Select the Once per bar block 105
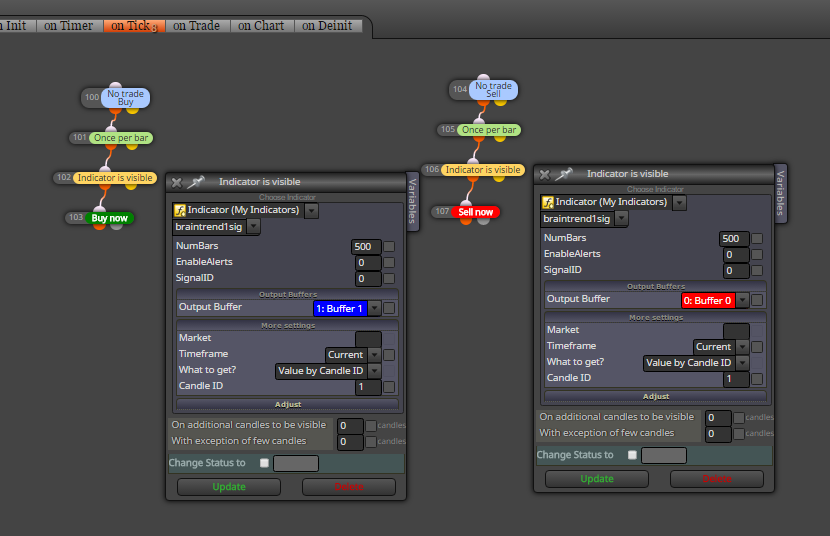This screenshot has height=536, width=830. pos(489,130)
